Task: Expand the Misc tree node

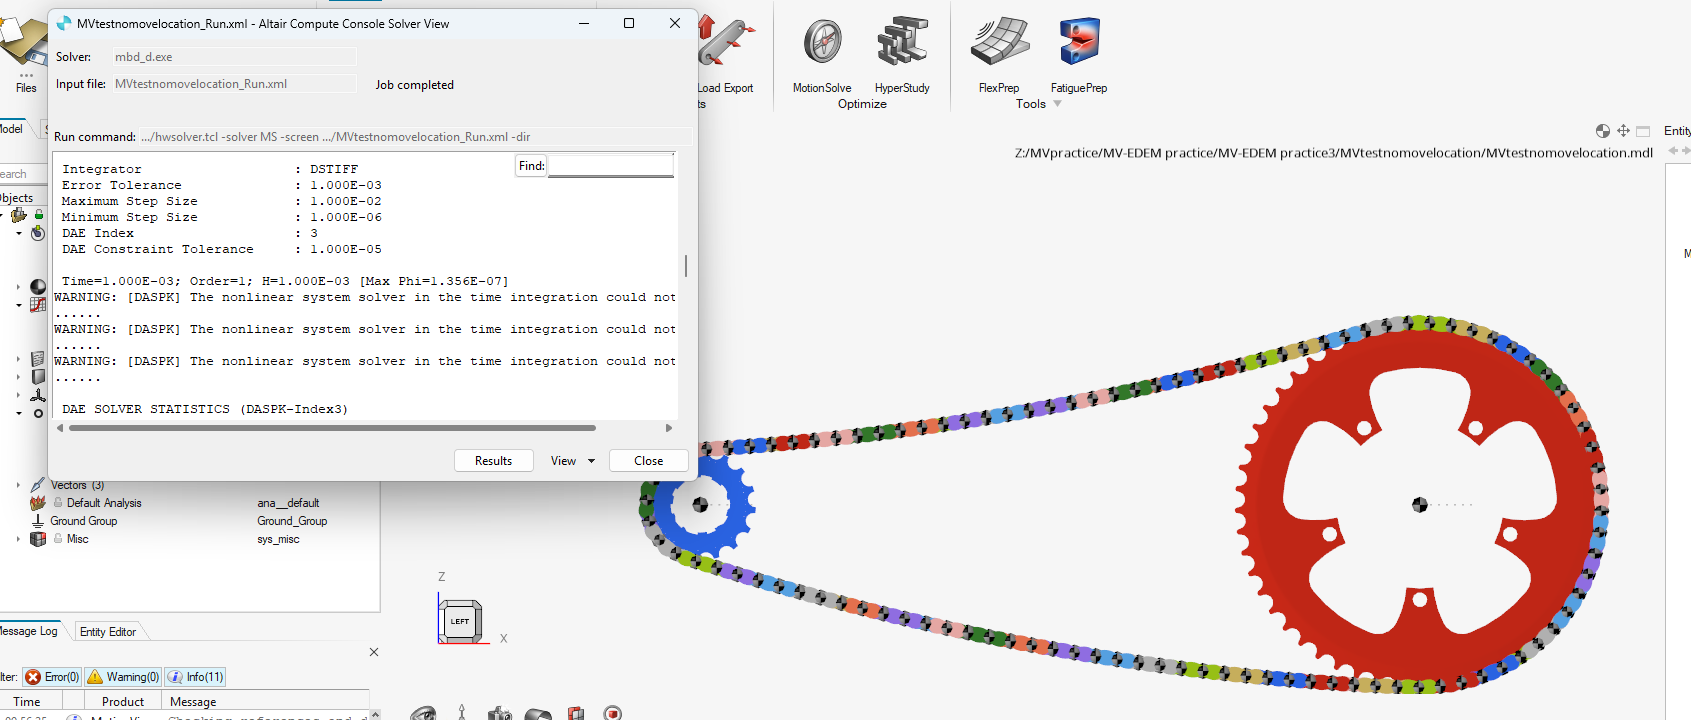Action: (x=18, y=539)
